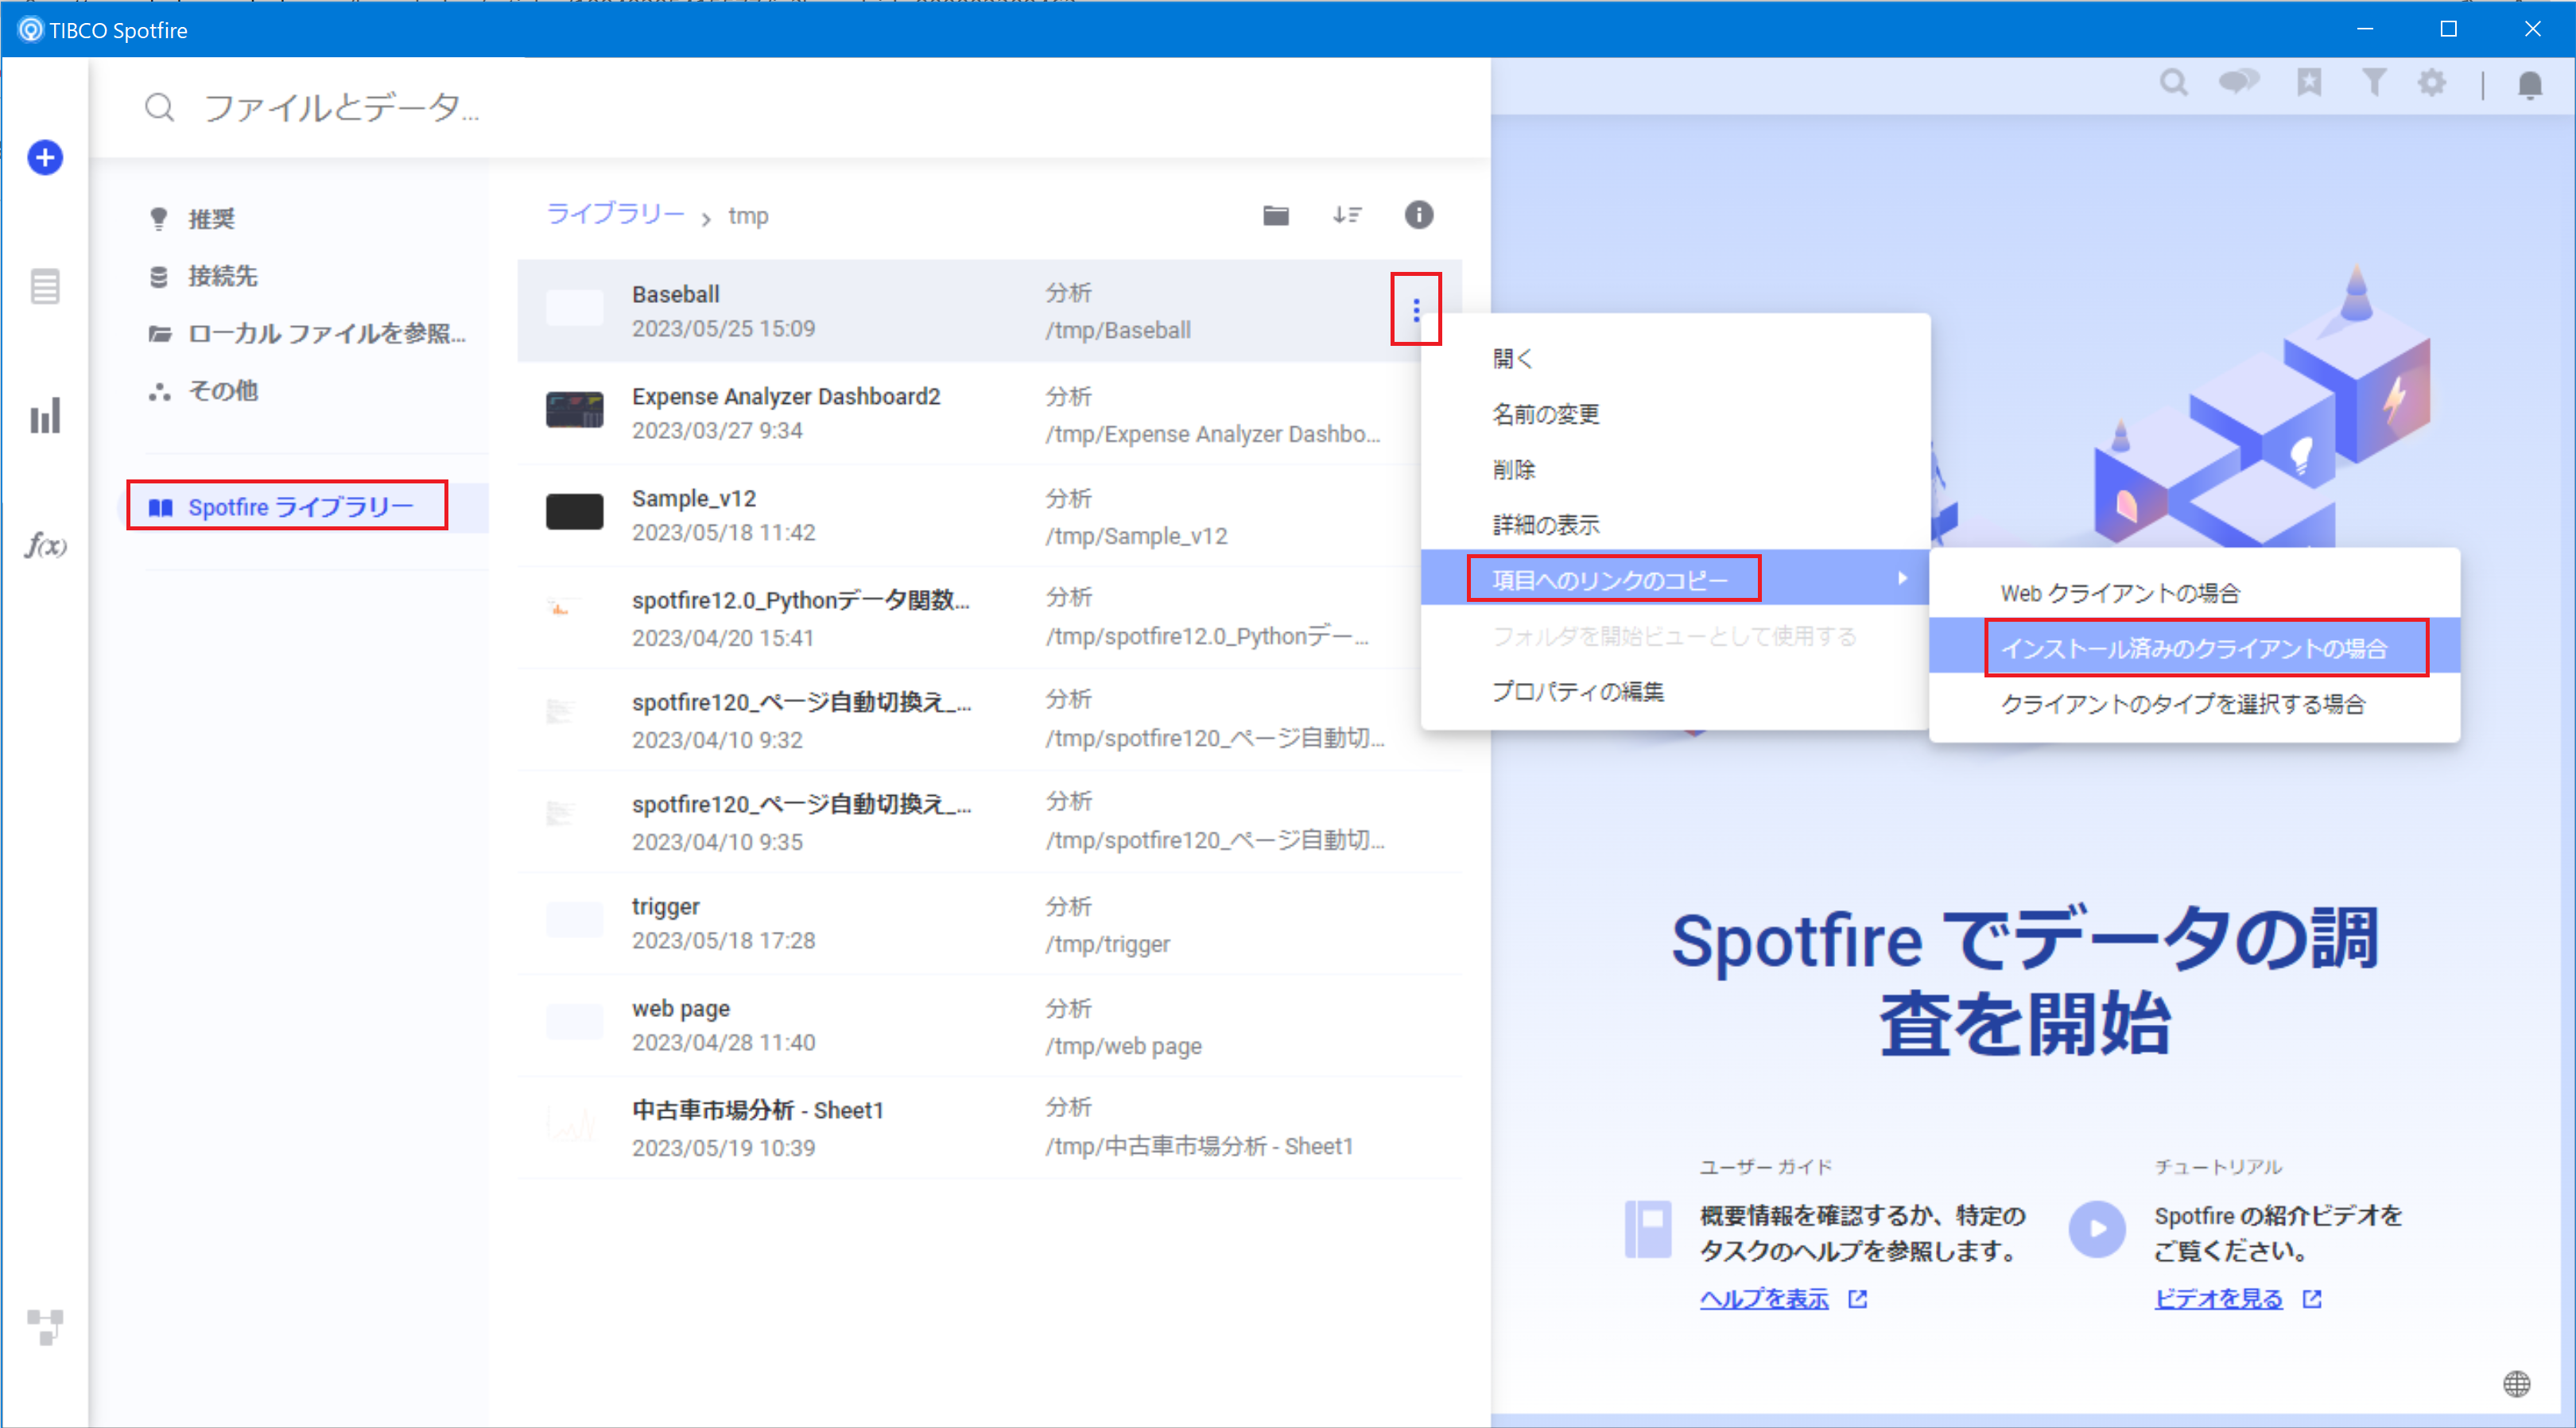2576x1428 pixels.
Task: Click the blue plus Files and data button
Action: [45, 157]
